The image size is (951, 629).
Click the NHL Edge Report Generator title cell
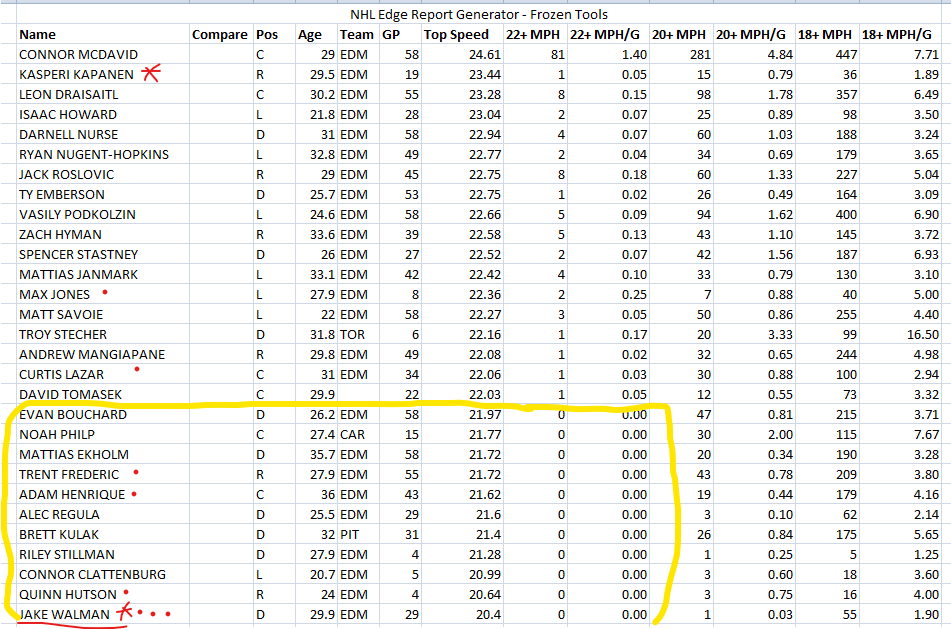(478, 14)
